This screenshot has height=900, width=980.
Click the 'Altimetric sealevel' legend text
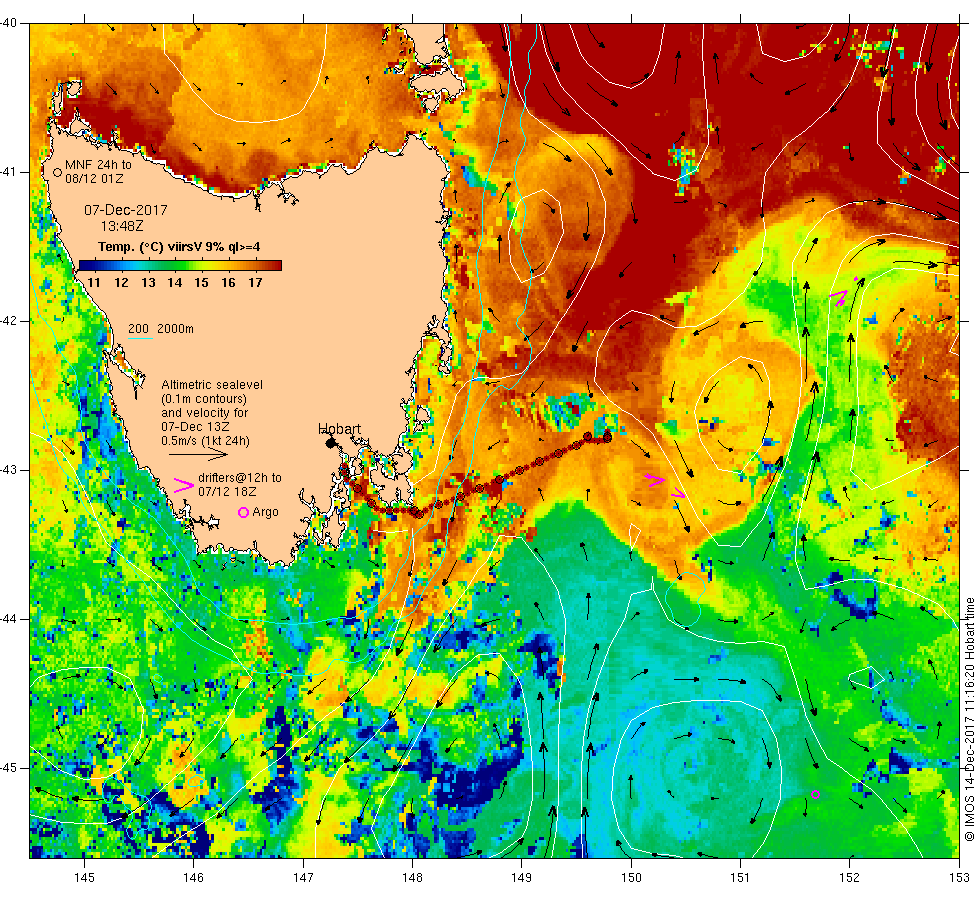click(x=212, y=385)
